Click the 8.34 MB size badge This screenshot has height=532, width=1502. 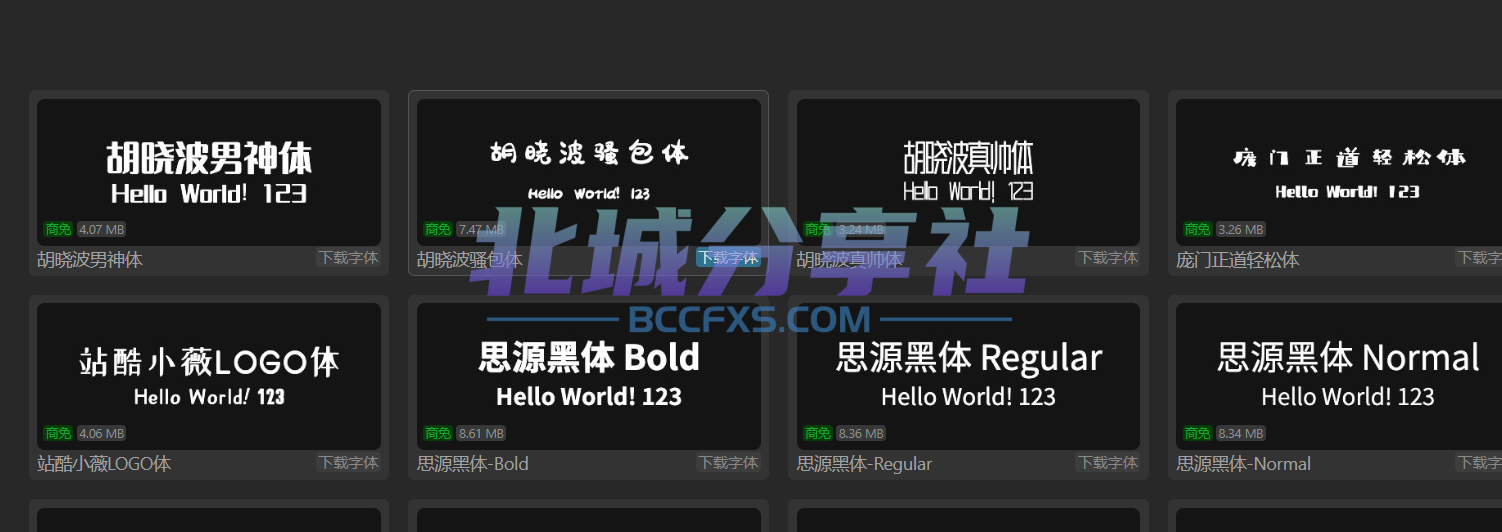pos(1241,434)
